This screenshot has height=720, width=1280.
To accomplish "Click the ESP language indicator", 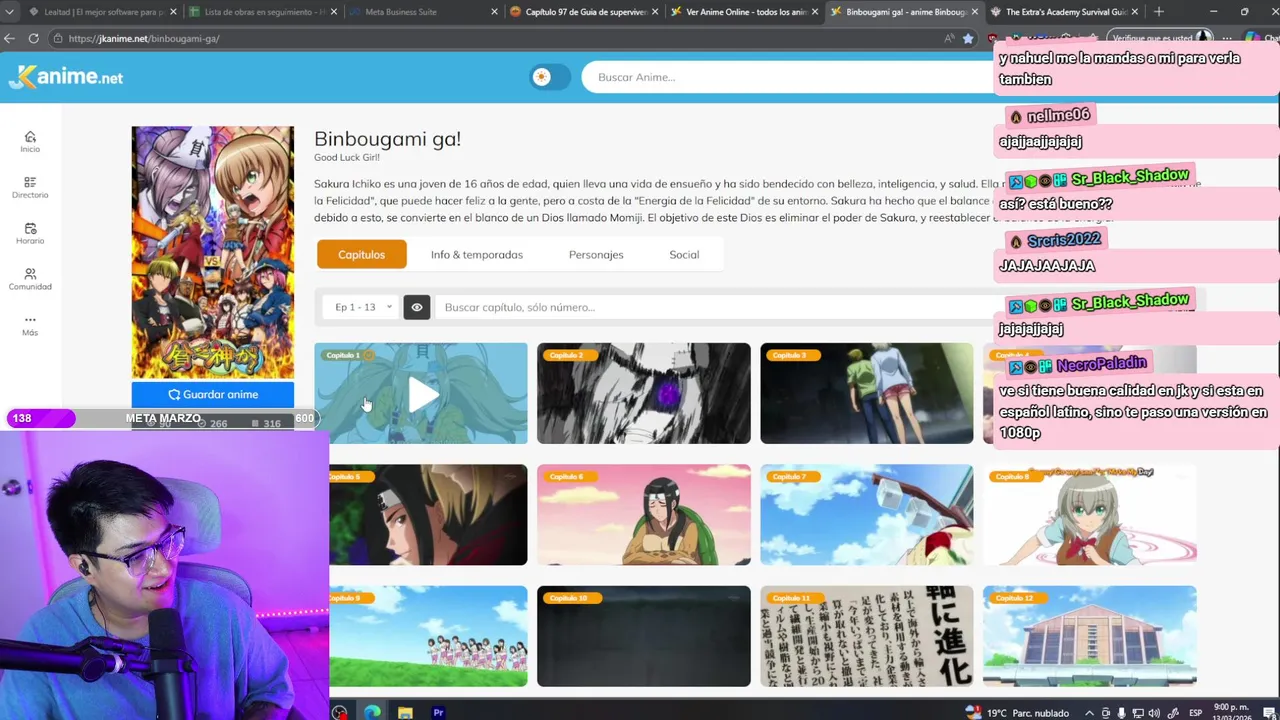I will pyautogui.click(x=1195, y=712).
